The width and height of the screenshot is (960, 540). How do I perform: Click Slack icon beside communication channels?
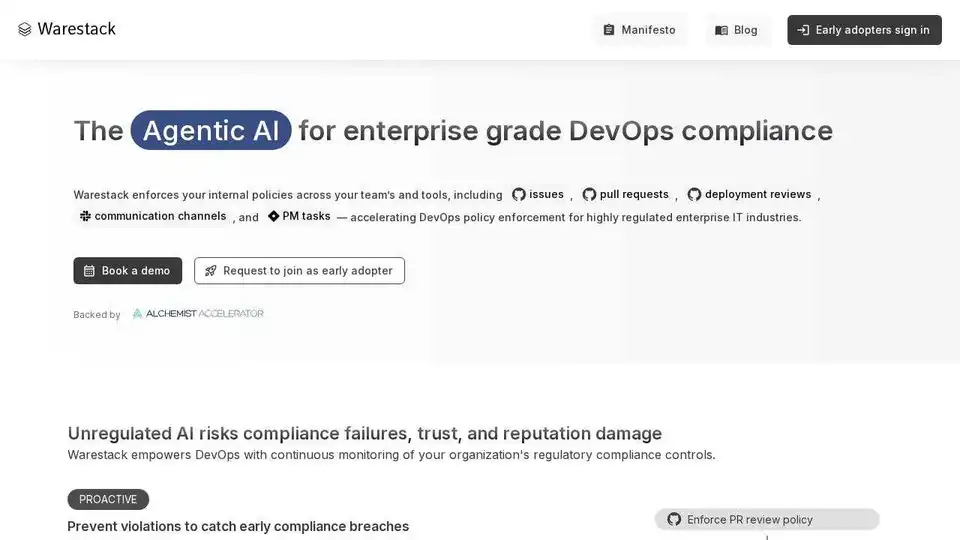tap(85, 216)
